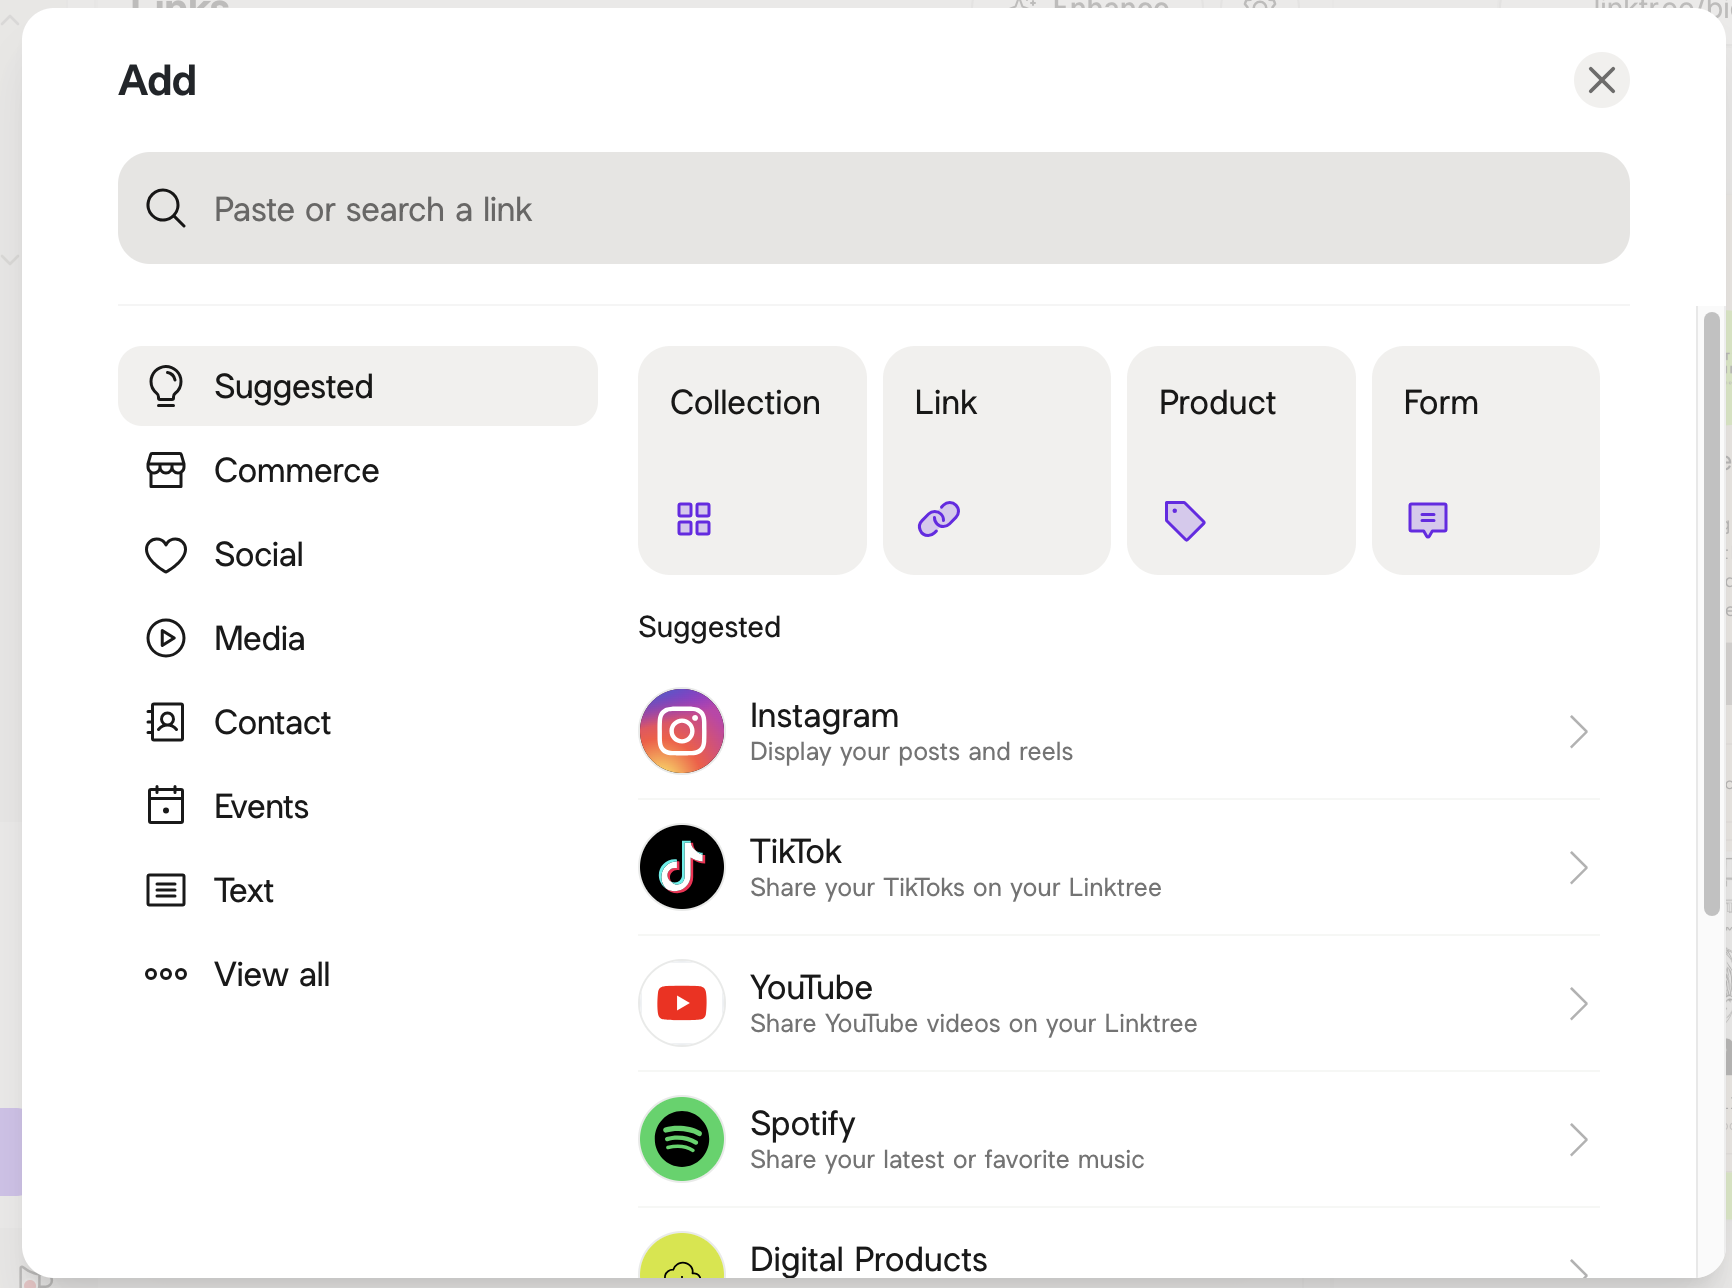Close the Add dialog
This screenshot has width=1732, height=1288.
pyautogui.click(x=1601, y=80)
